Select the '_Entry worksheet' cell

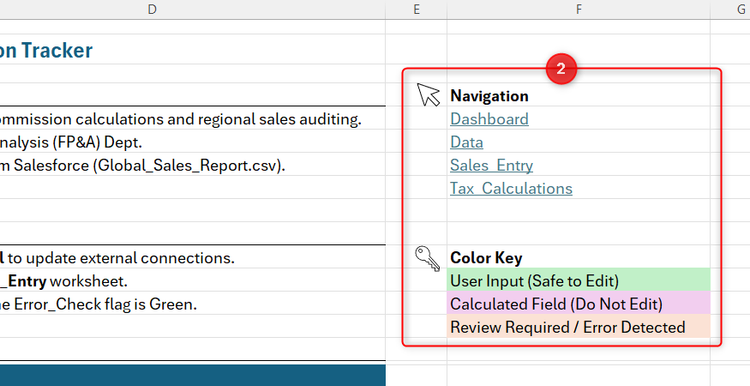193,280
